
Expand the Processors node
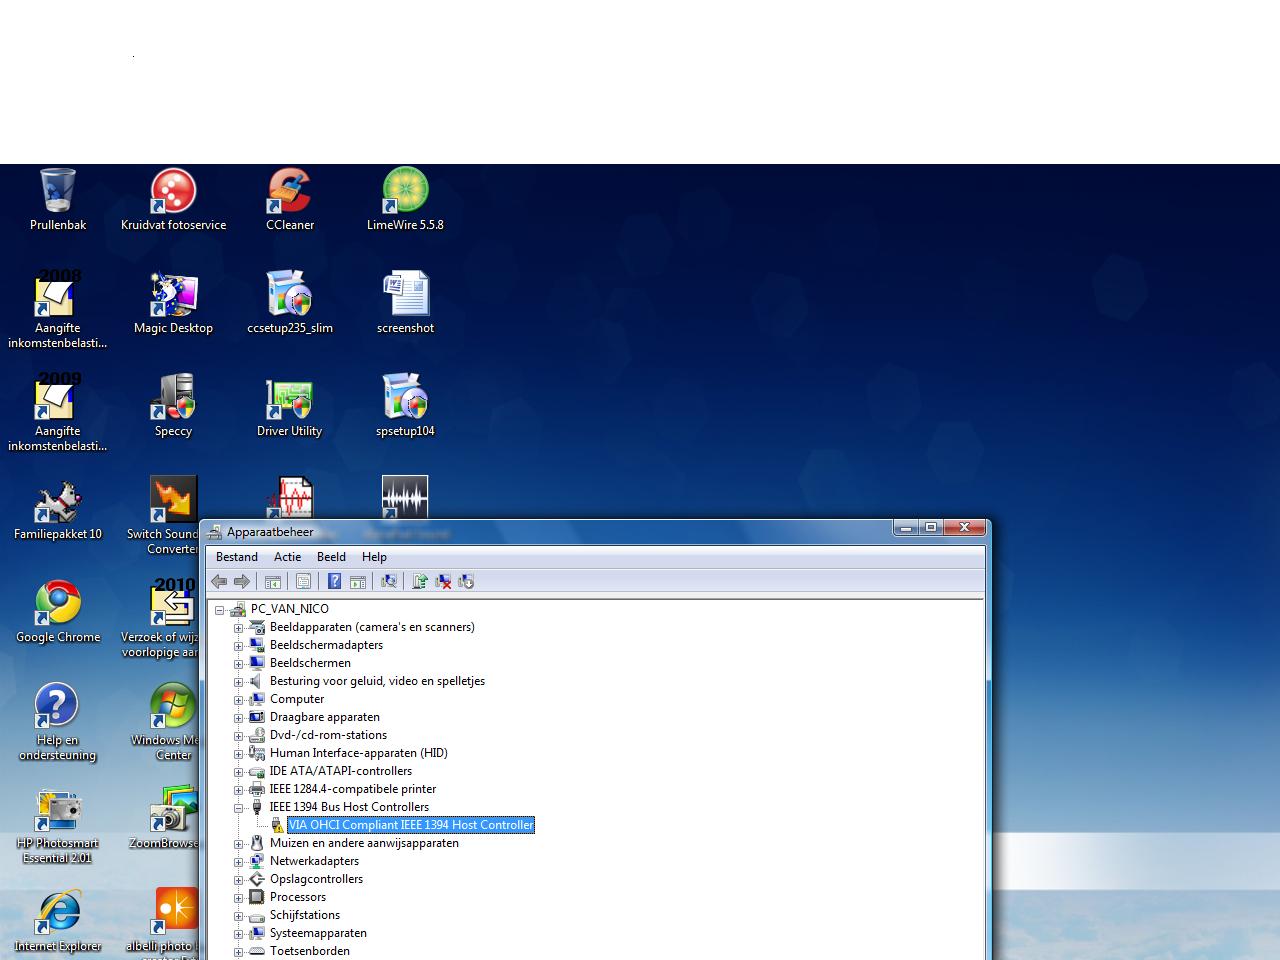(239, 897)
